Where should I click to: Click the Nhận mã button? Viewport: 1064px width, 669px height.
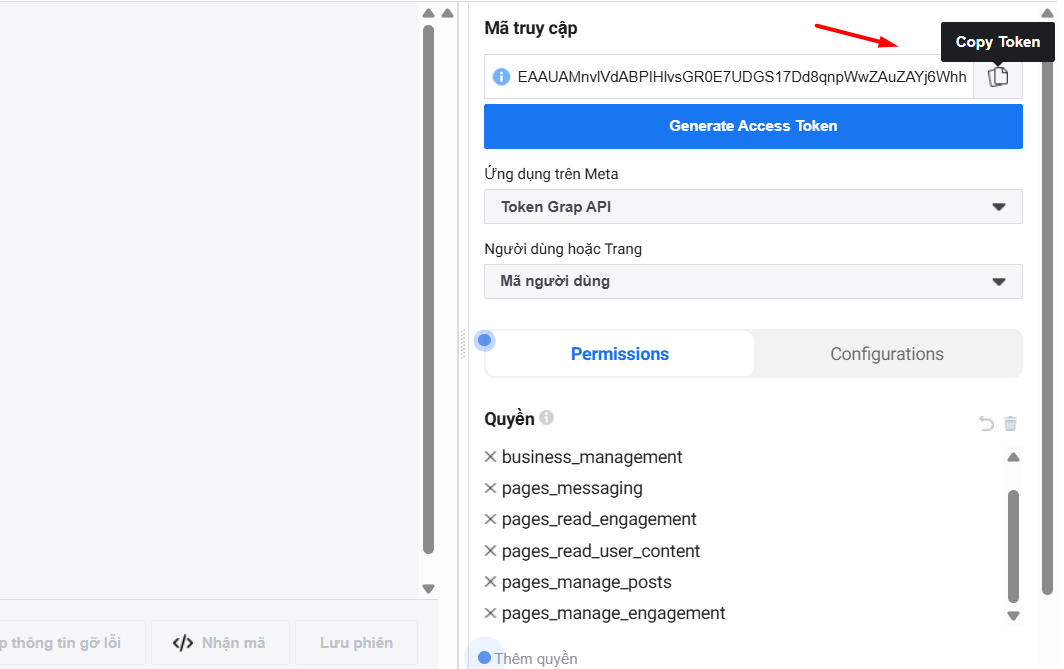[x=220, y=643]
